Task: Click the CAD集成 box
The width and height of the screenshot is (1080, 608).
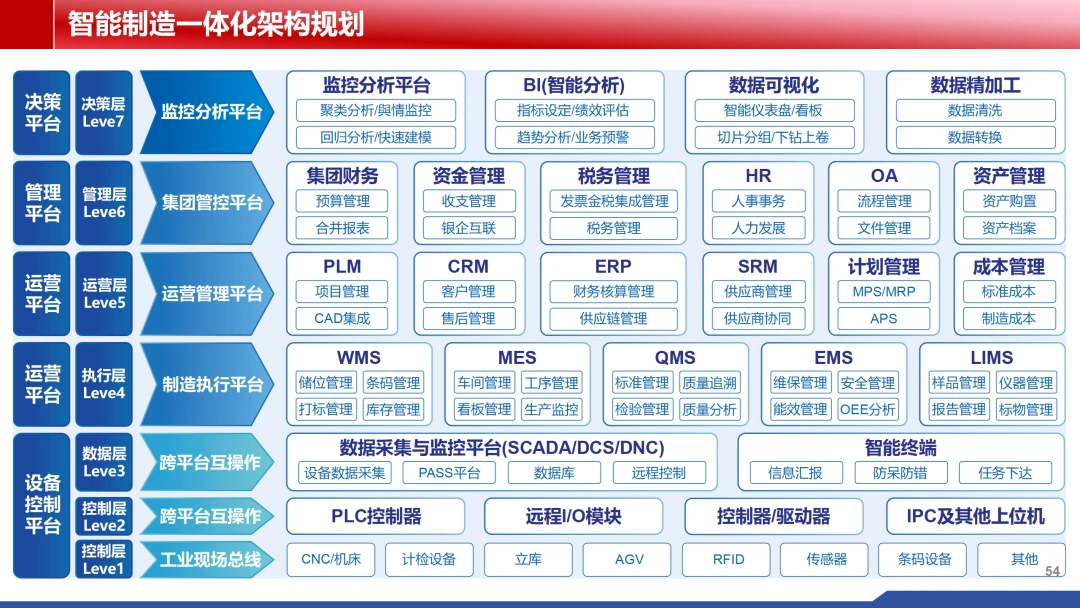Action: [342, 318]
